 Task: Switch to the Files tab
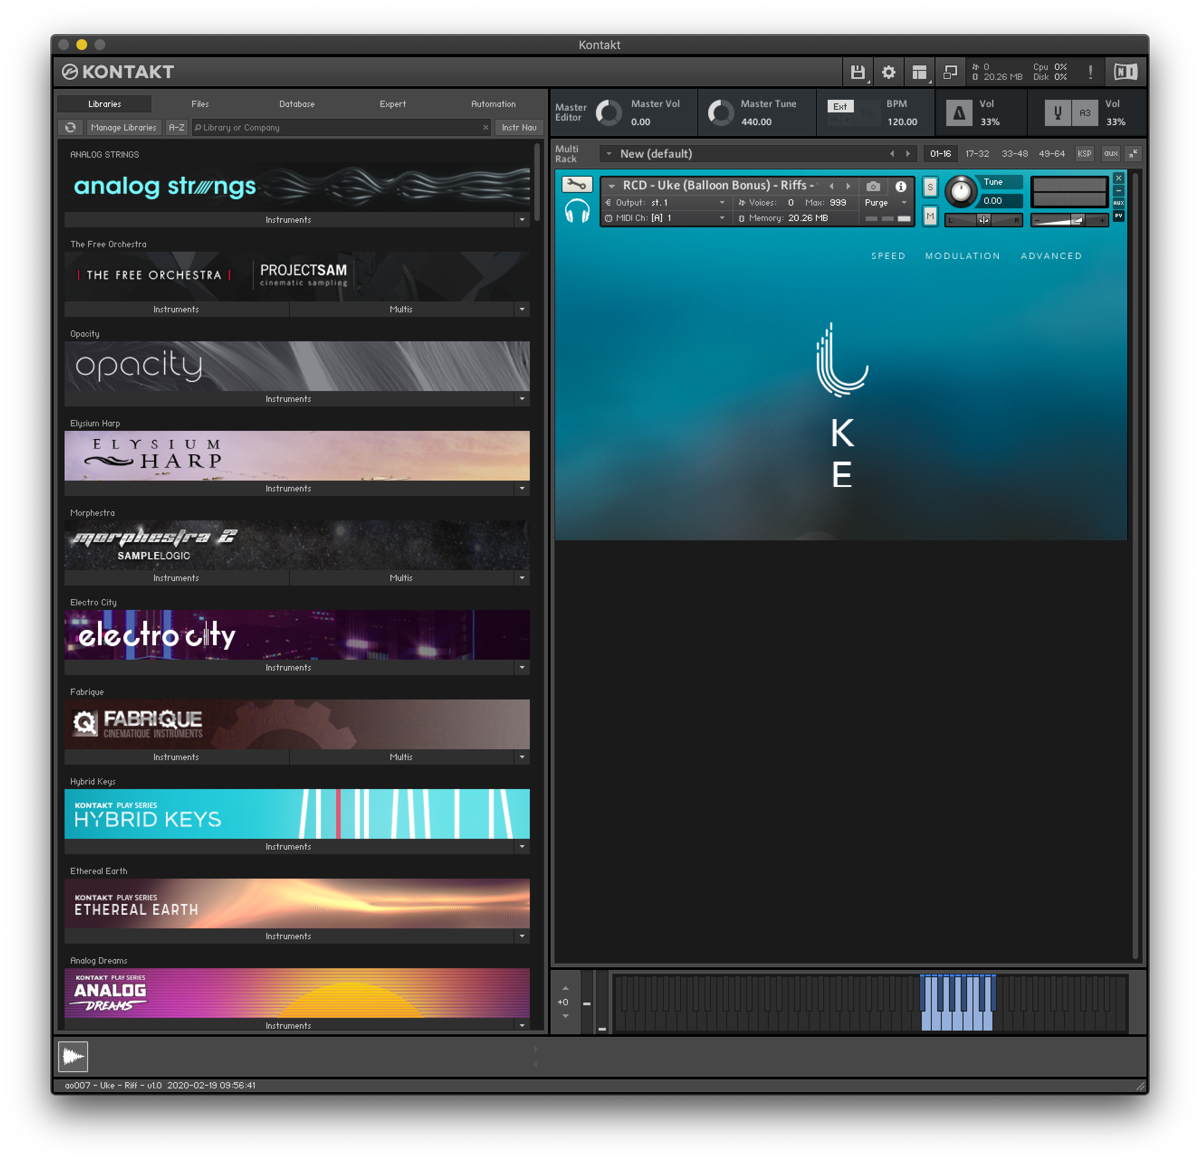click(200, 104)
